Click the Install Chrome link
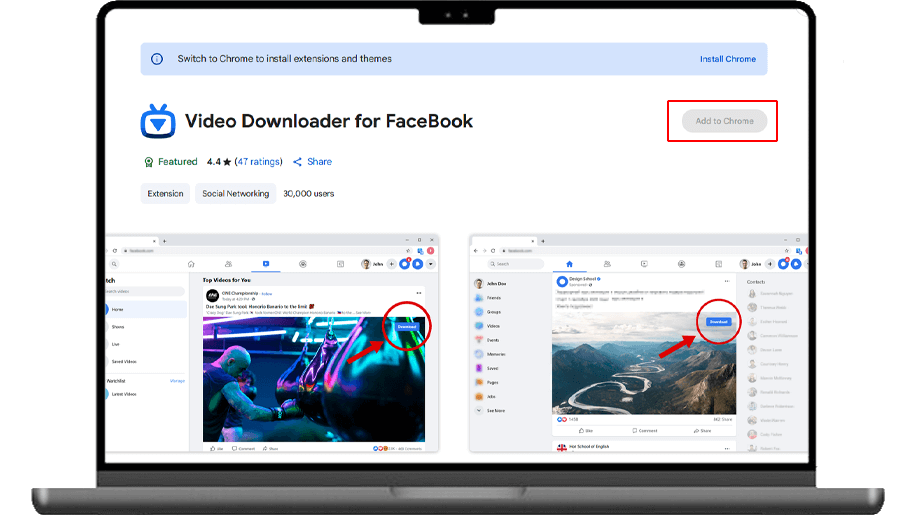Screen dimensions: 900x515 click(727, 59)
